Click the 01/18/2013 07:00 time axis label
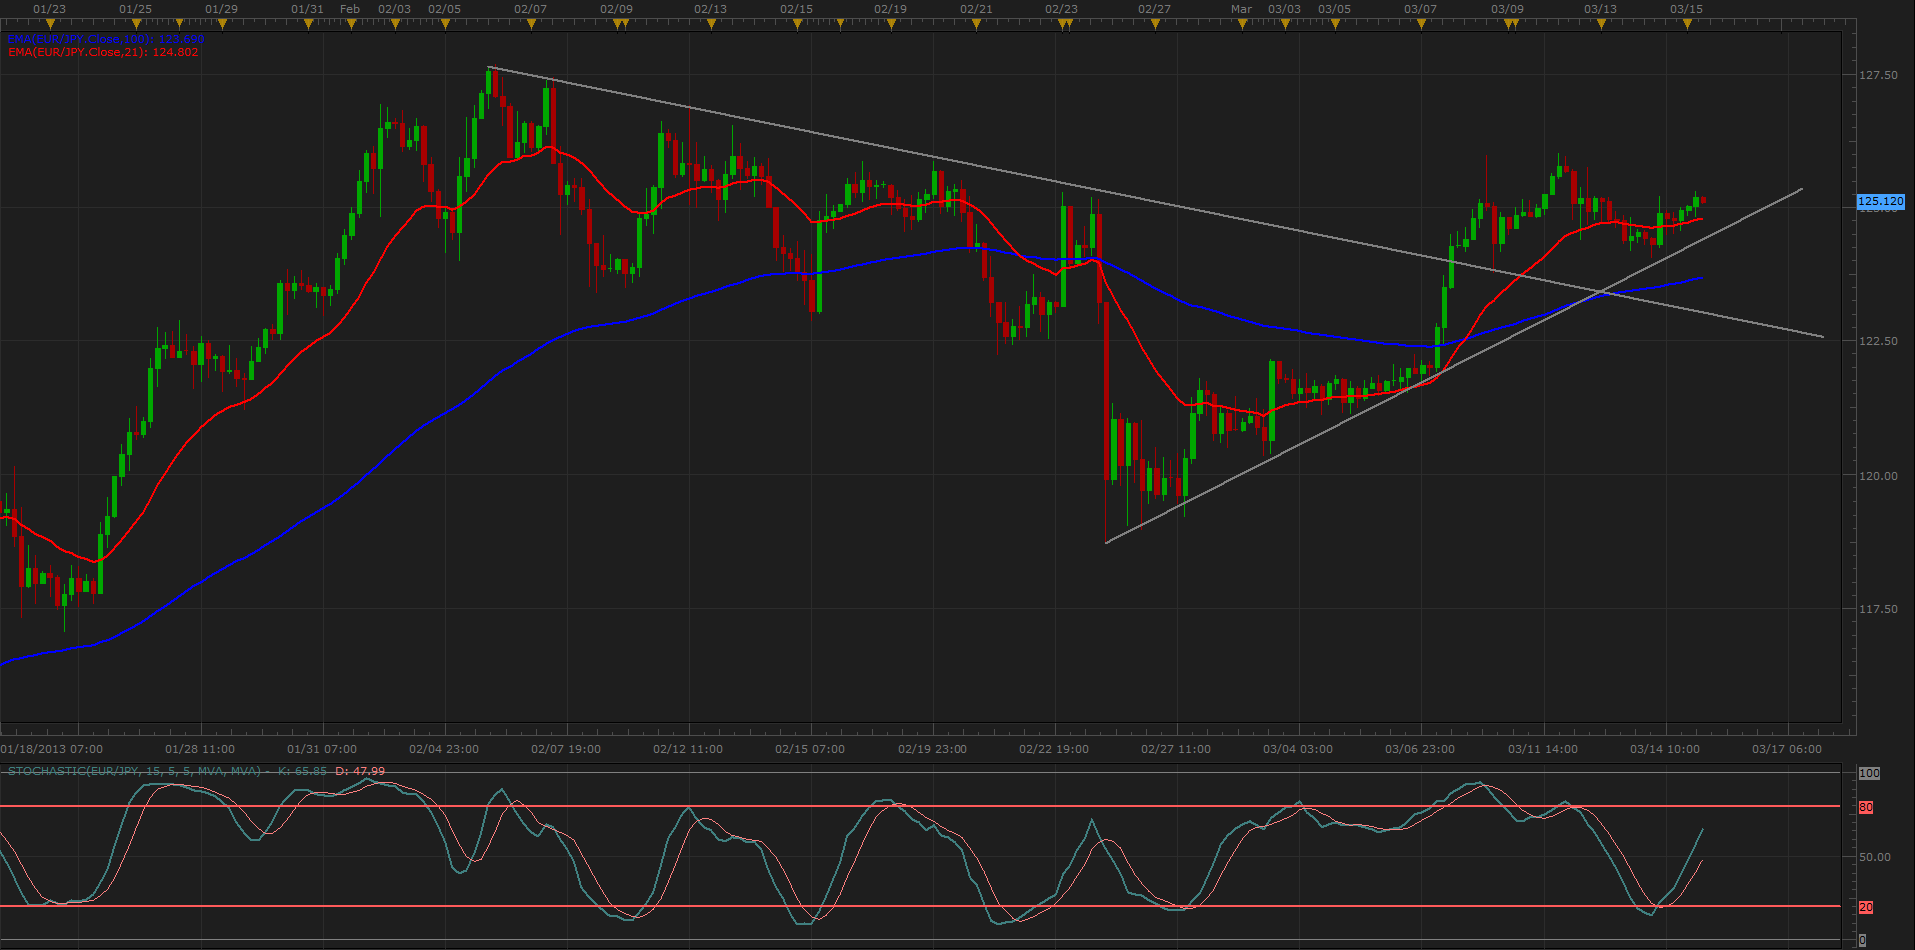Screen dimensions: 1915x950 click(52, 749)
